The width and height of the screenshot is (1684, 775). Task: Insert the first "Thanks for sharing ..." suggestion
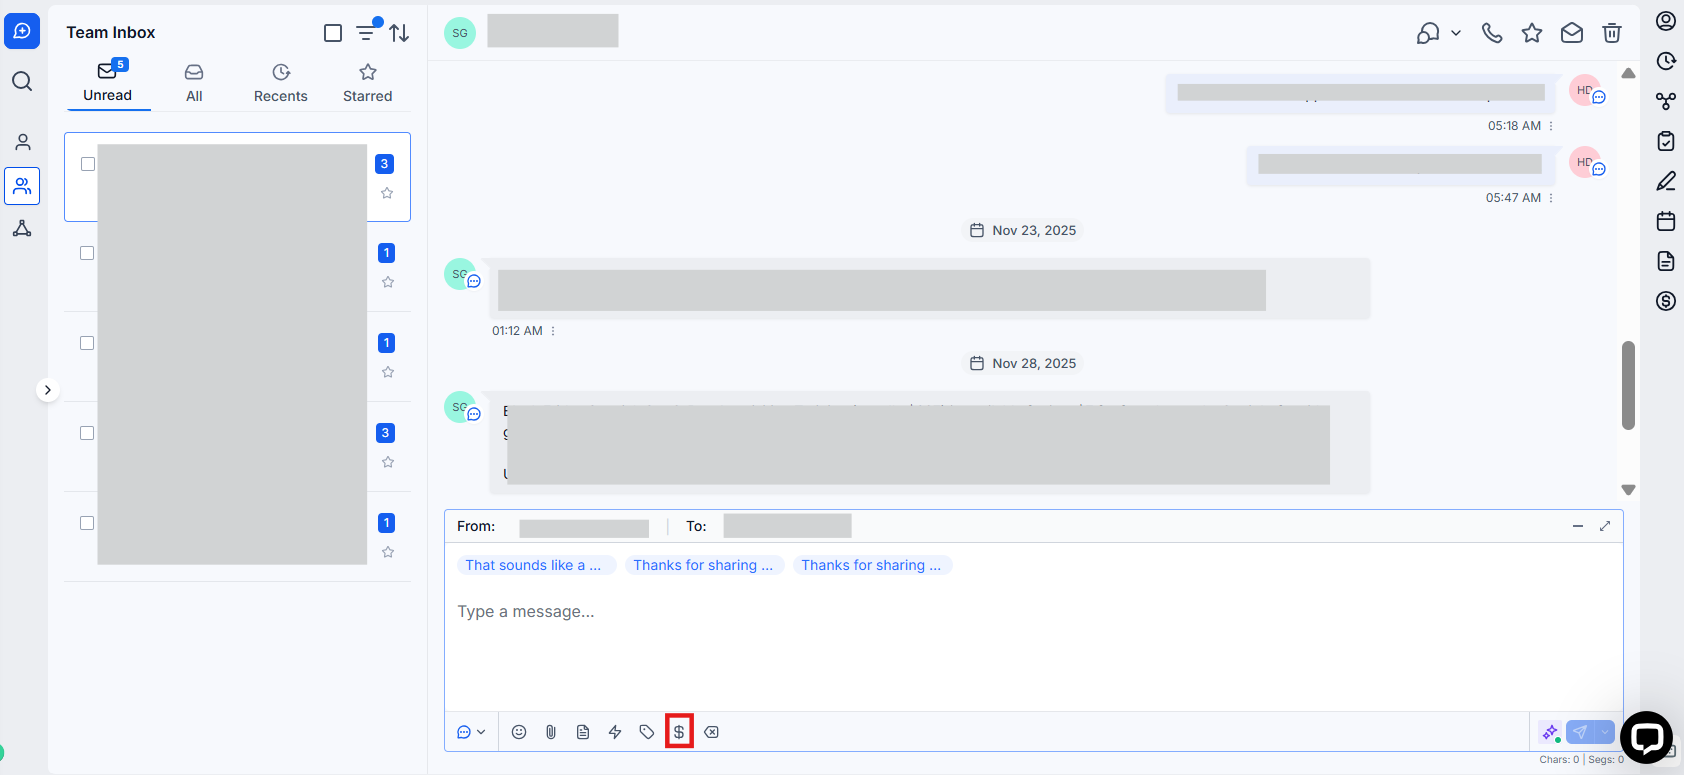pyautogui.click(x=703, y=565)
